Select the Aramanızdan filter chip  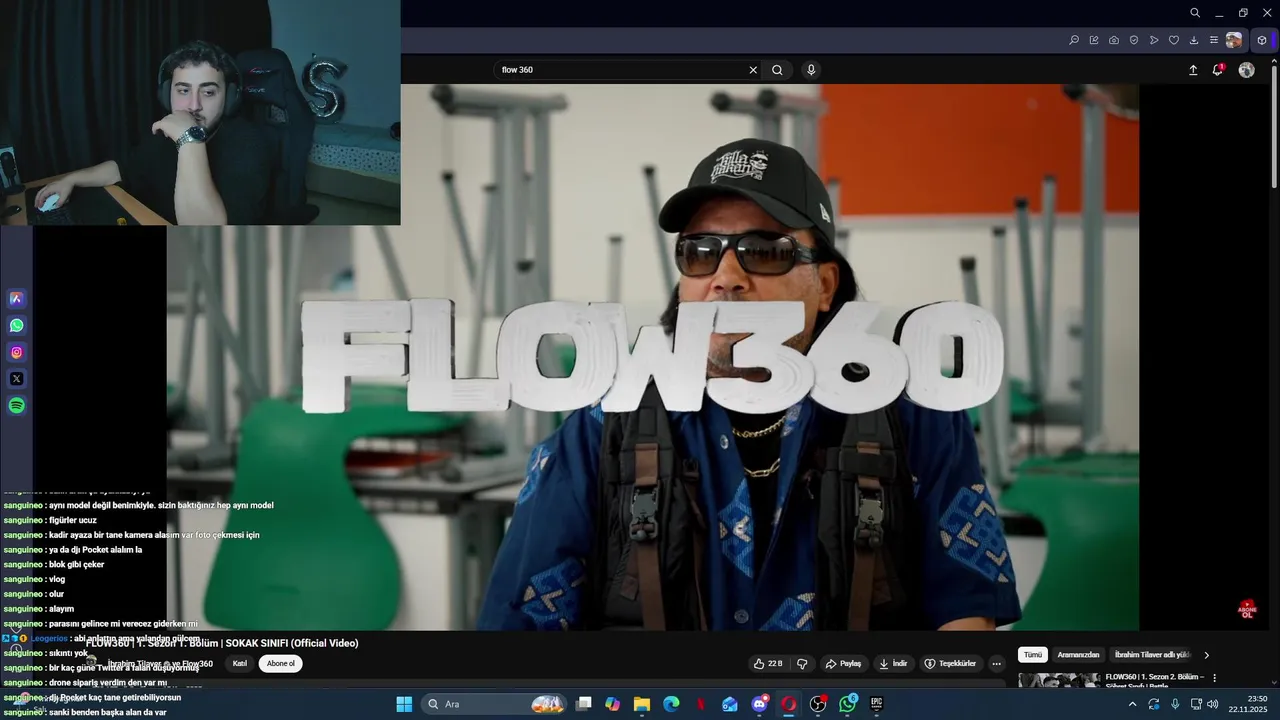pyautogui.click(x=1078, y=655)
